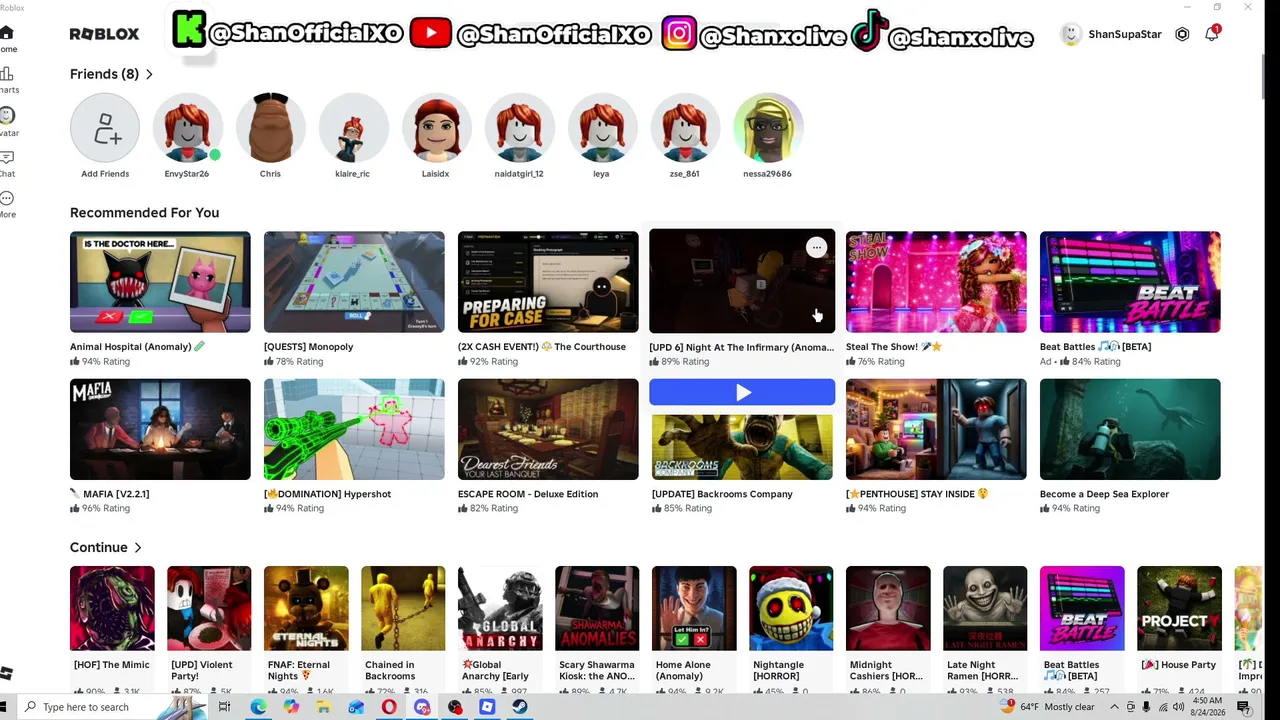Open the Beat Battles [BETA] ad thumbnail in Recommended
This screenshot has height=720, width=1280.
click(x=1130, y=282)
